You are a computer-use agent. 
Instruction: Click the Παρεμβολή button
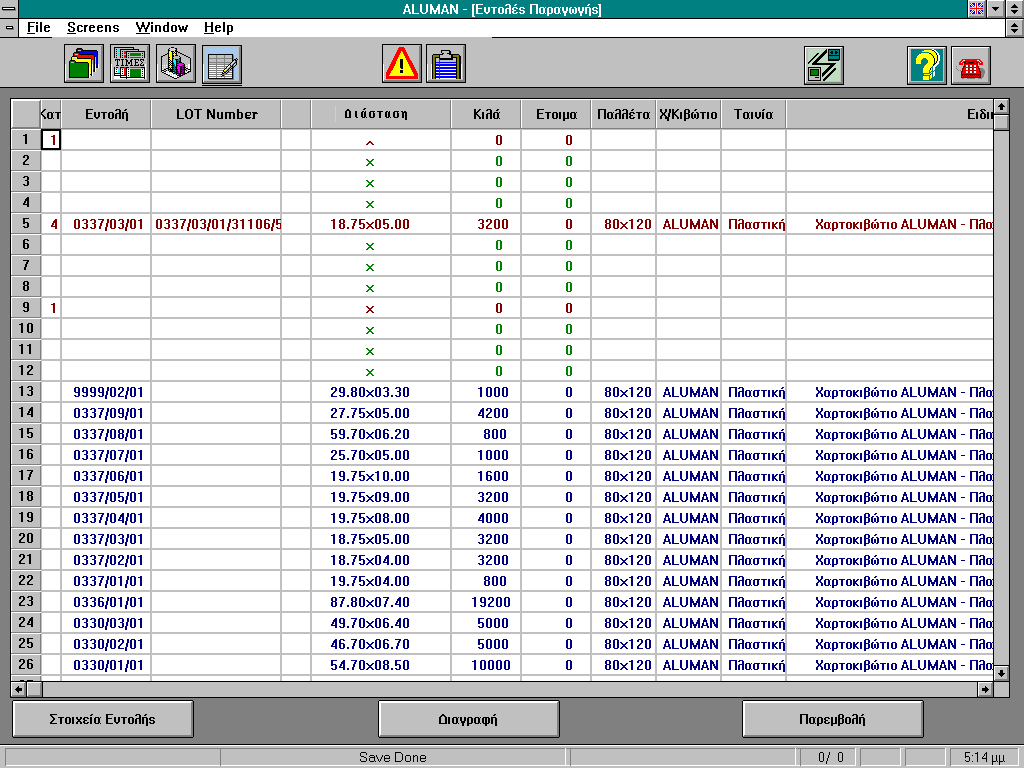pos(832,719)
